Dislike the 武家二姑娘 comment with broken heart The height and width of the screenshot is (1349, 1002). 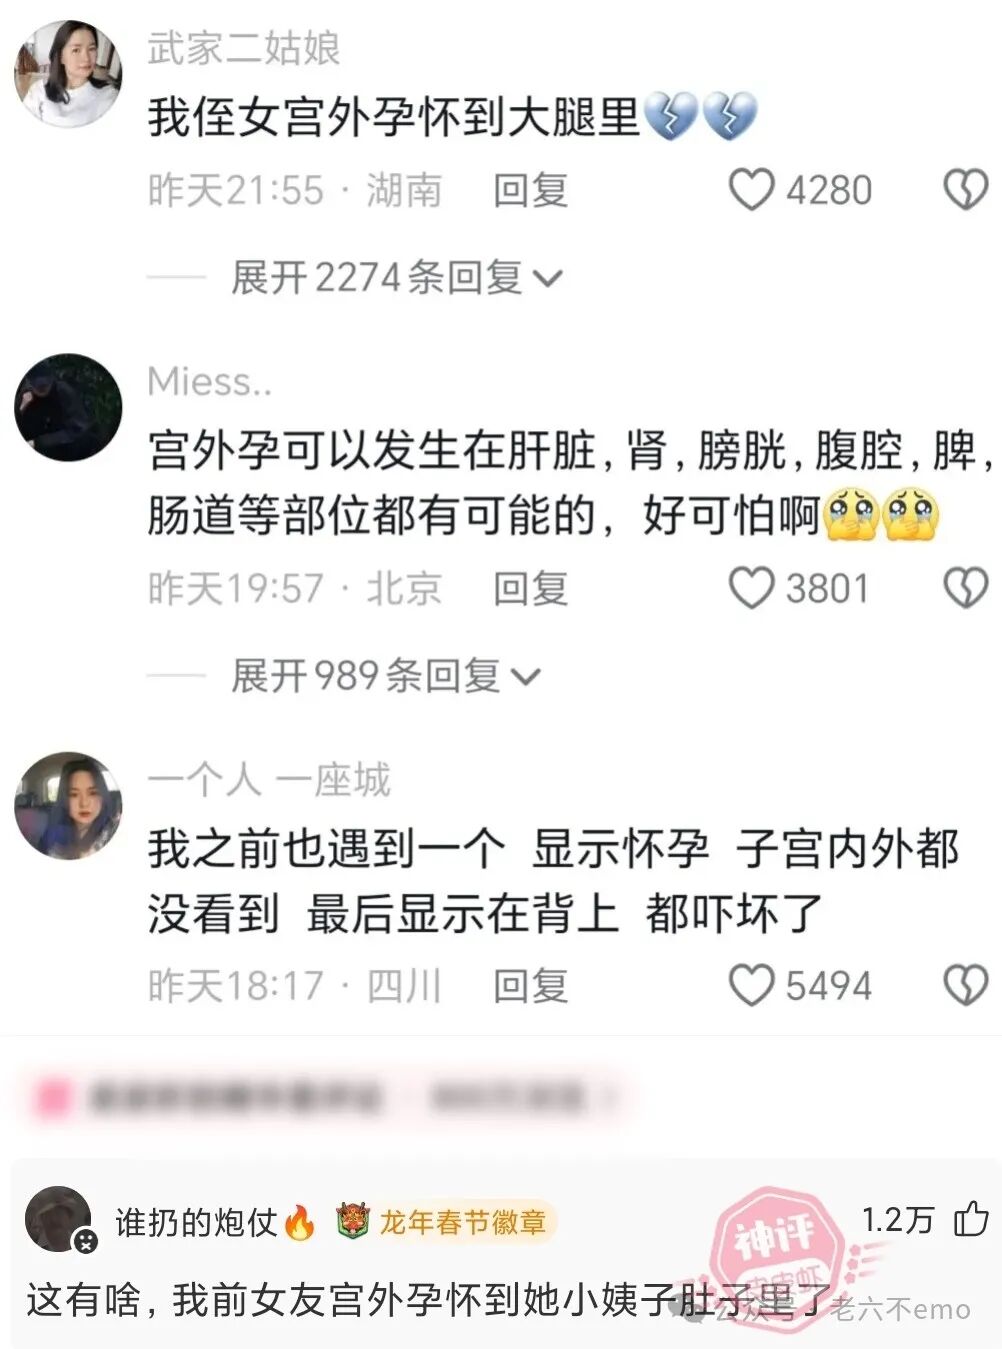[x=966, y=189]
